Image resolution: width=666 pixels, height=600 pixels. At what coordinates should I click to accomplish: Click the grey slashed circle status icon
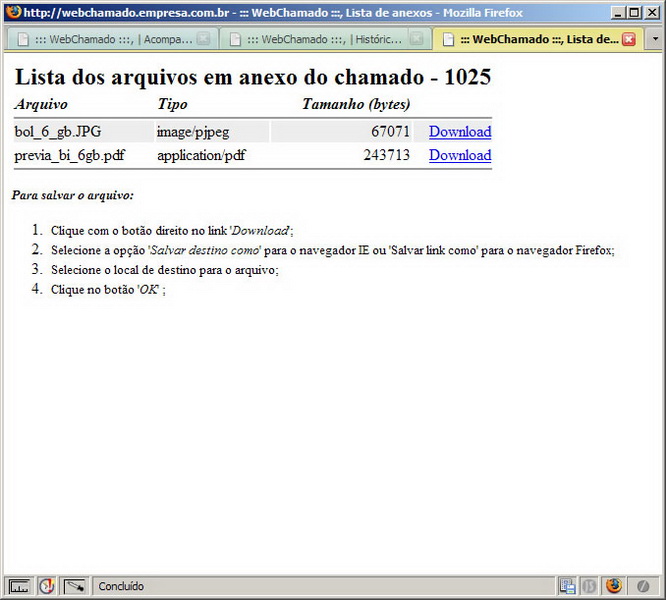point(643,586)
